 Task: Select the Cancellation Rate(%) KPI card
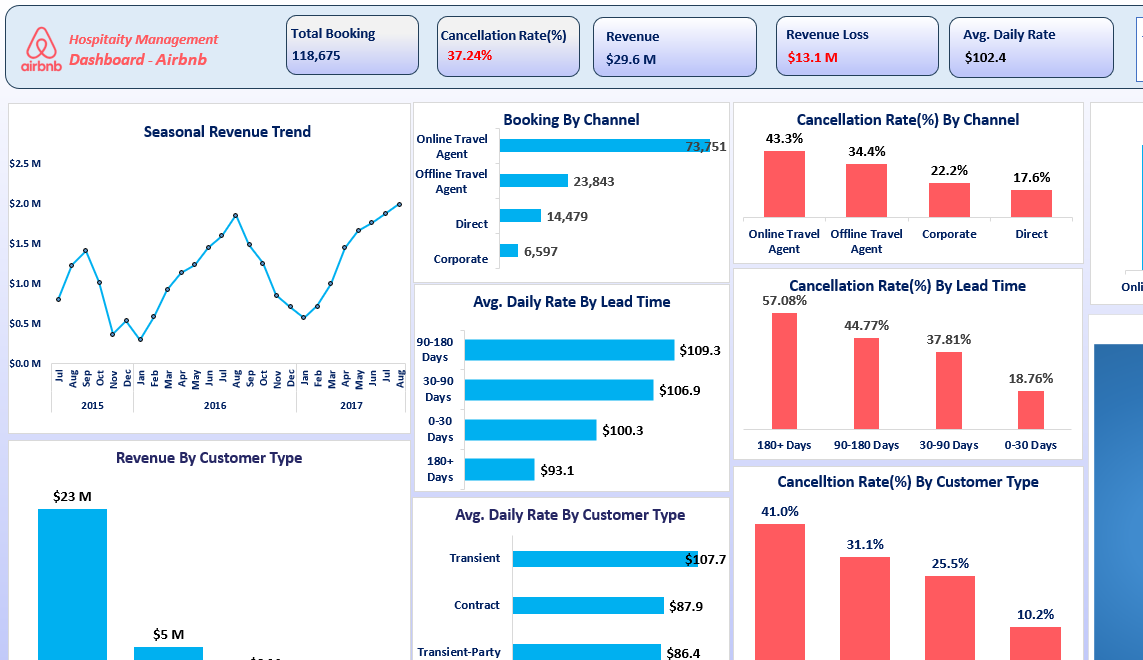(508, 47)
